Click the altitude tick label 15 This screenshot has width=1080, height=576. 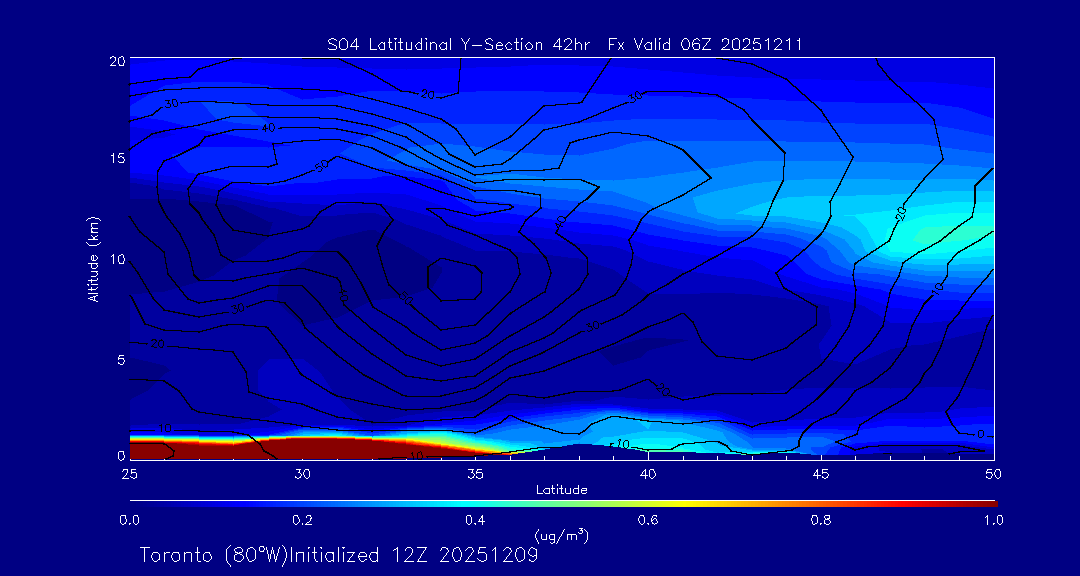click(x=115, y=159)
